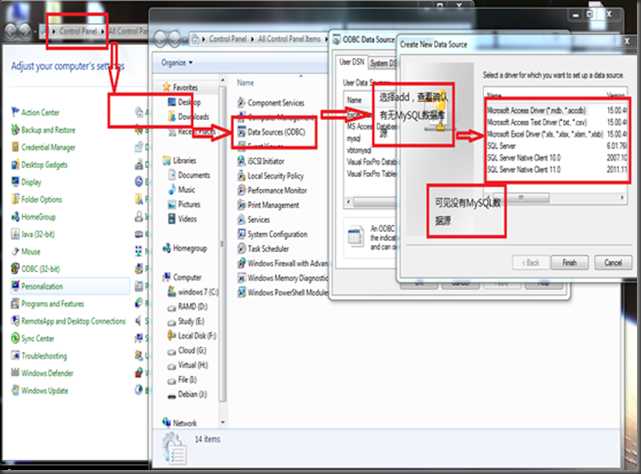Open HomeGroup icon in Control Panel
This screenshot has height=474, width=641.
pyautogui.click(x=16, y=216)
